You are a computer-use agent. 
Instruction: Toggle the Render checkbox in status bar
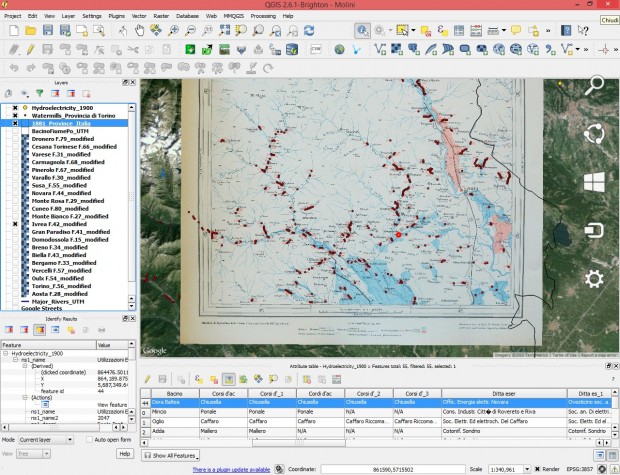(x=537, y=469)
